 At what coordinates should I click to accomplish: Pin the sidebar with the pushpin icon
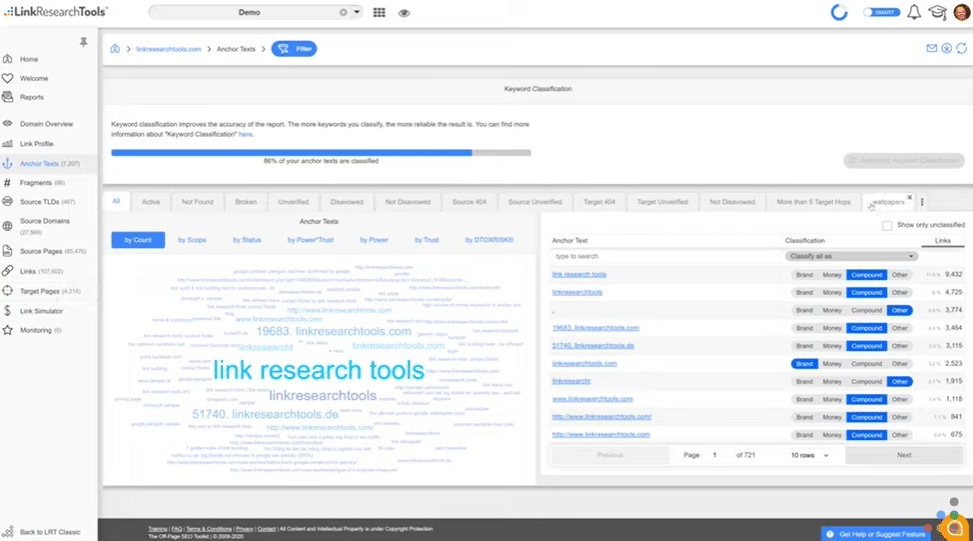83,42
